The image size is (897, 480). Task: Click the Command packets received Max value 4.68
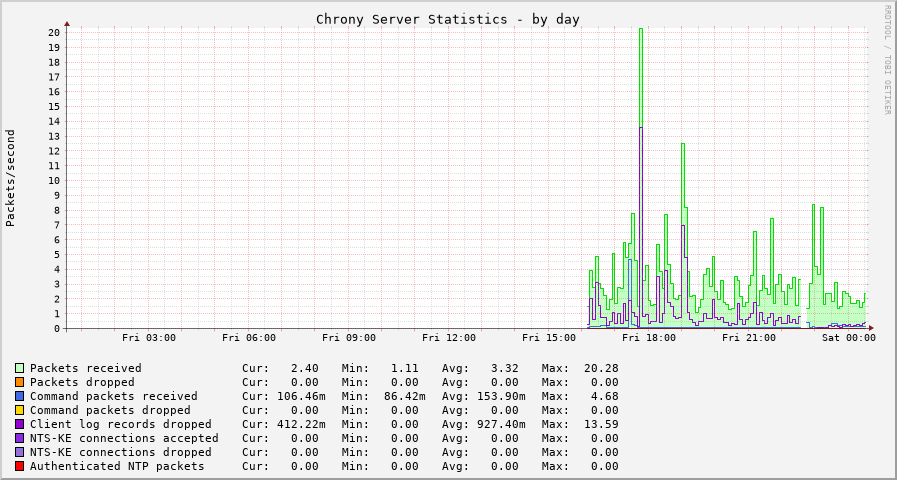[x=605, y=396]
